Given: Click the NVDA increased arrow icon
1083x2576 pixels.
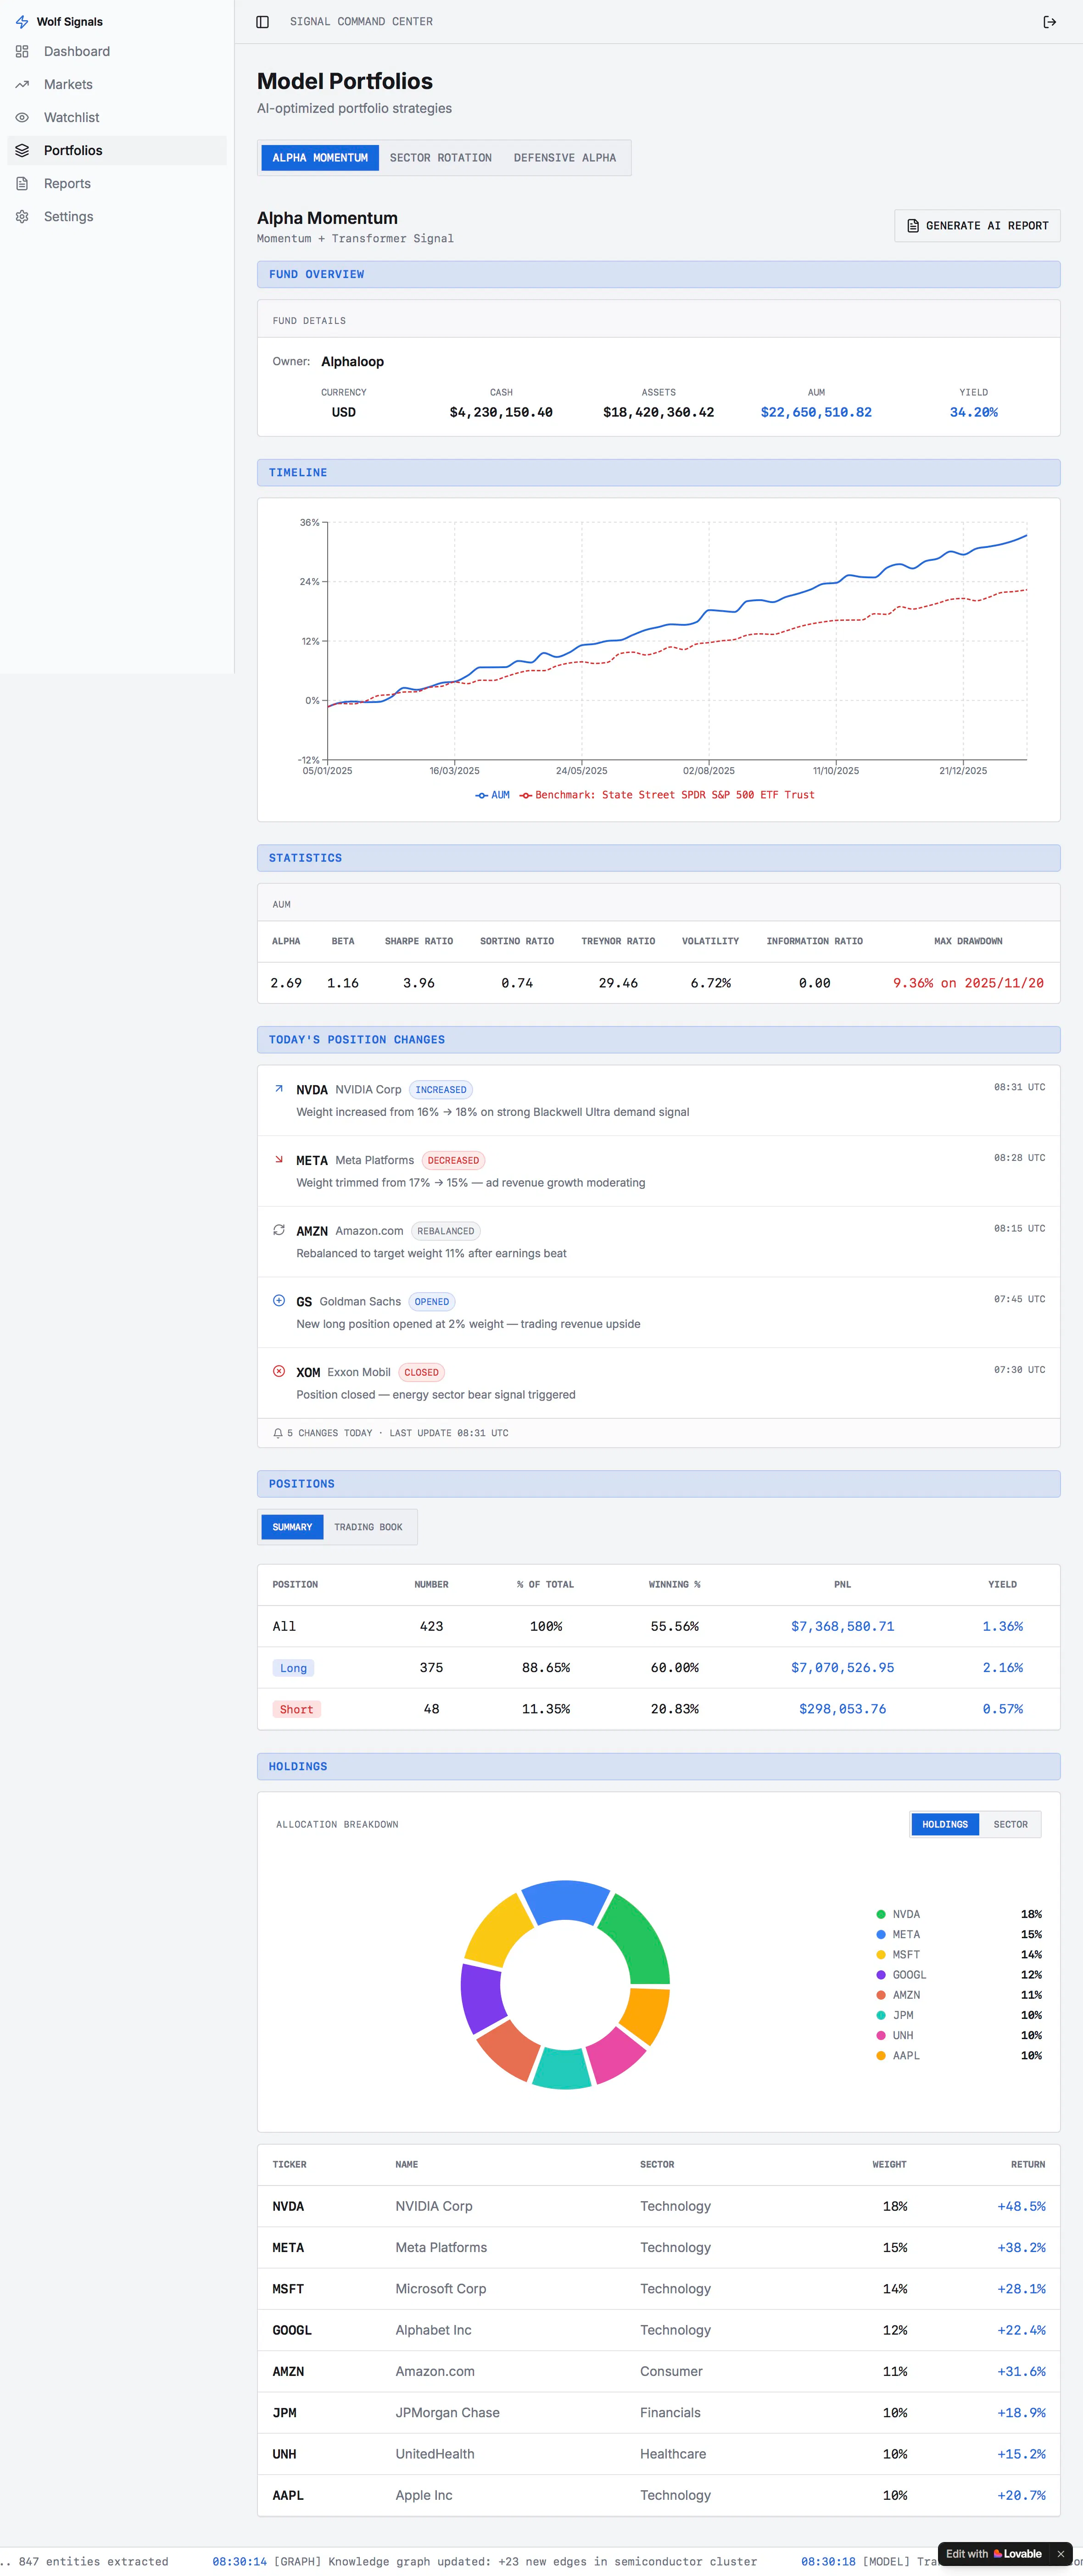Looking at the screenshot, I should click(x=279, y=1089).
